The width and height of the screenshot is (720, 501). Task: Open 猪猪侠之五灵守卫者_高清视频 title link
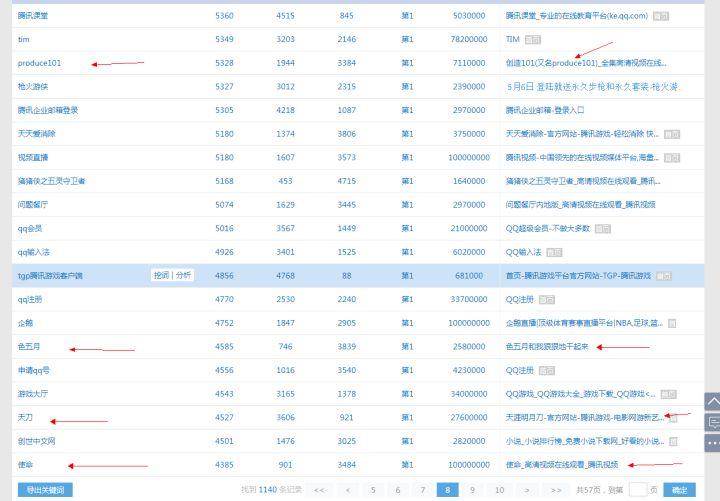click(x=583, y=181)
